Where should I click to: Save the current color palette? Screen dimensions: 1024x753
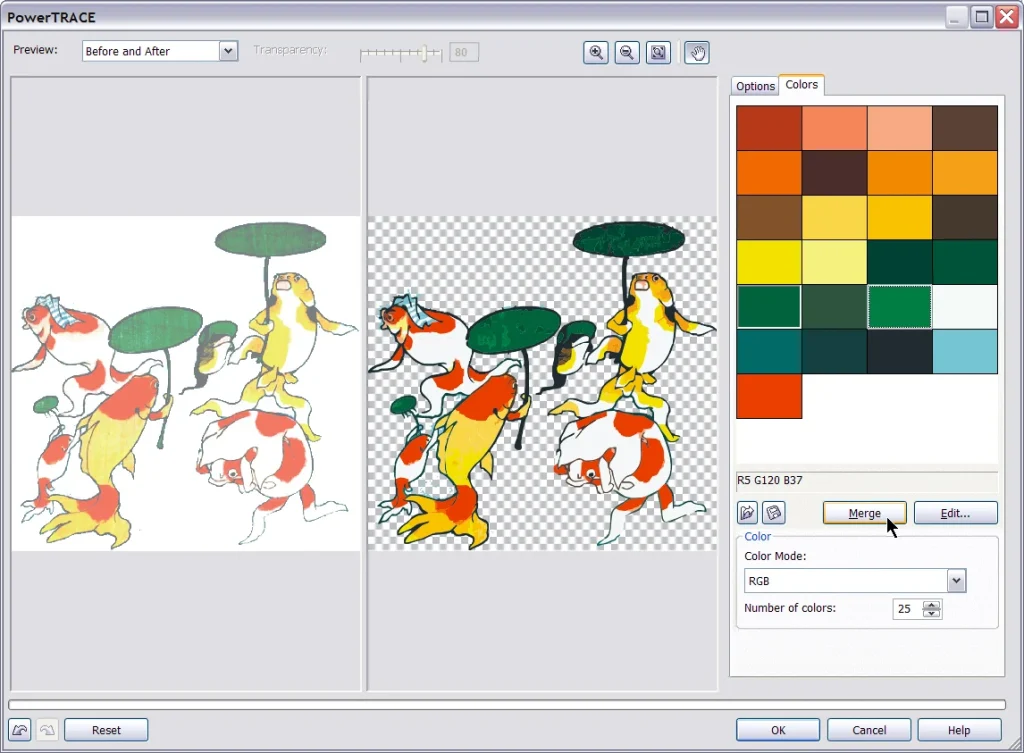coord(773,512)
